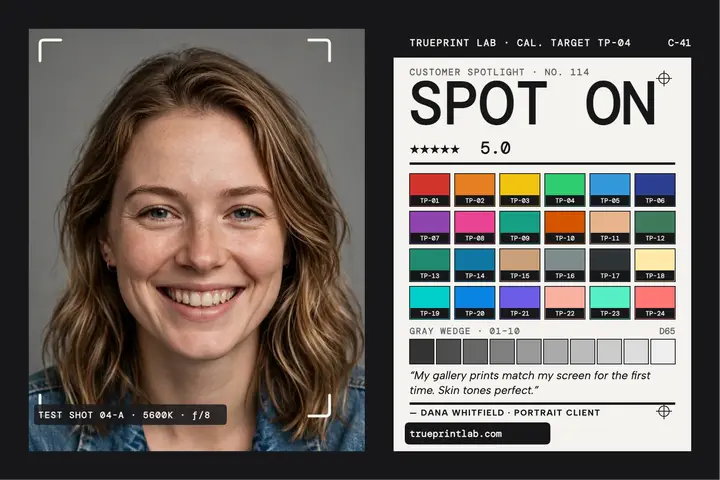Screen dimensions: 720x480
Task: Click the SPOT ON headline
Action: click(x=533, y=103)
